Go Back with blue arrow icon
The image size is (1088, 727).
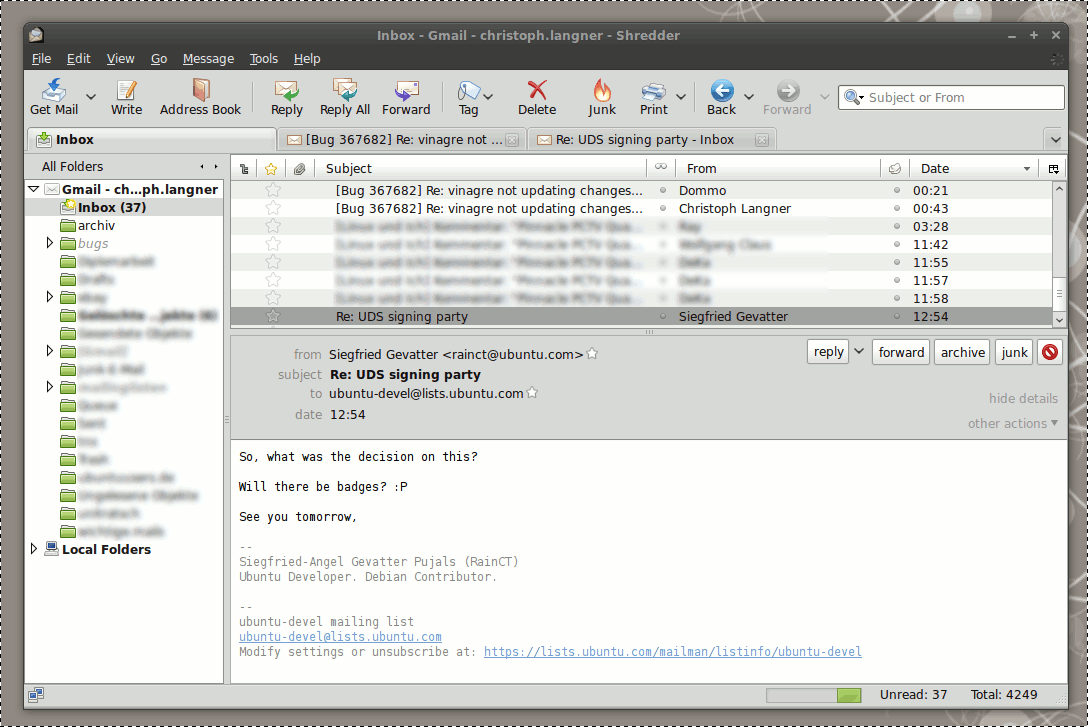click(722, 90)
